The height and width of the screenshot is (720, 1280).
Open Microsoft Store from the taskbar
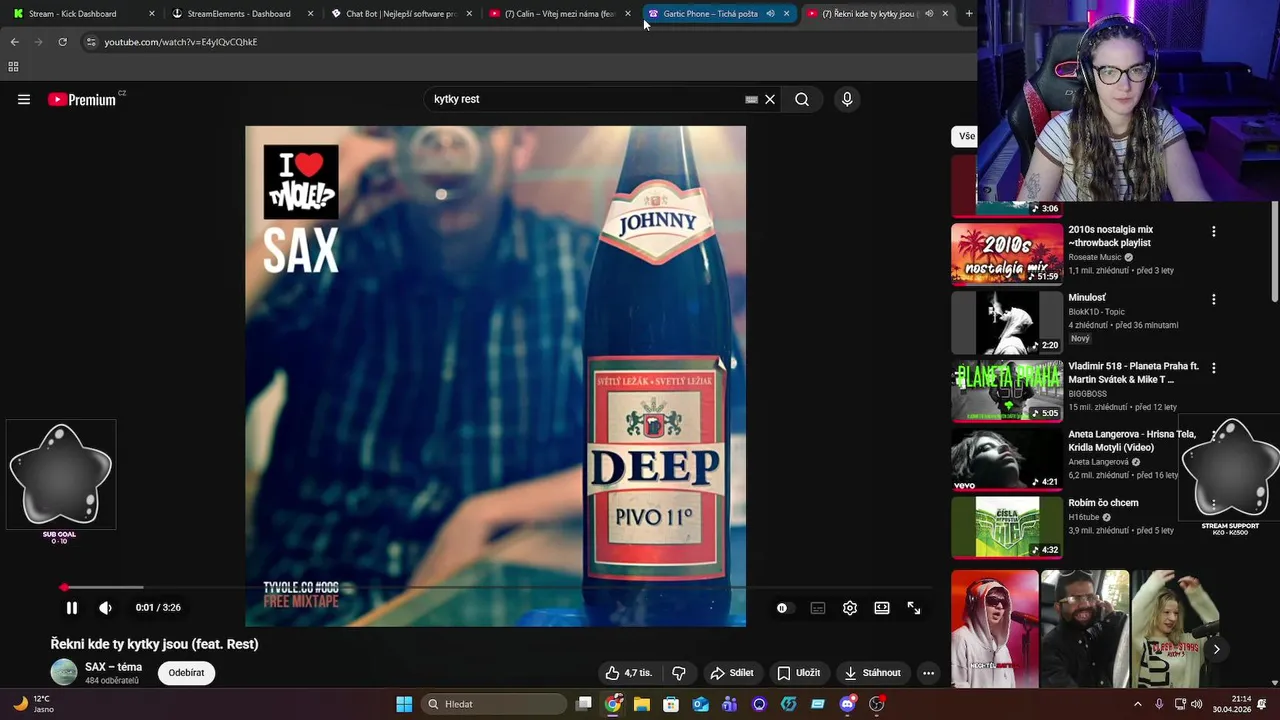tap(671, 704)
